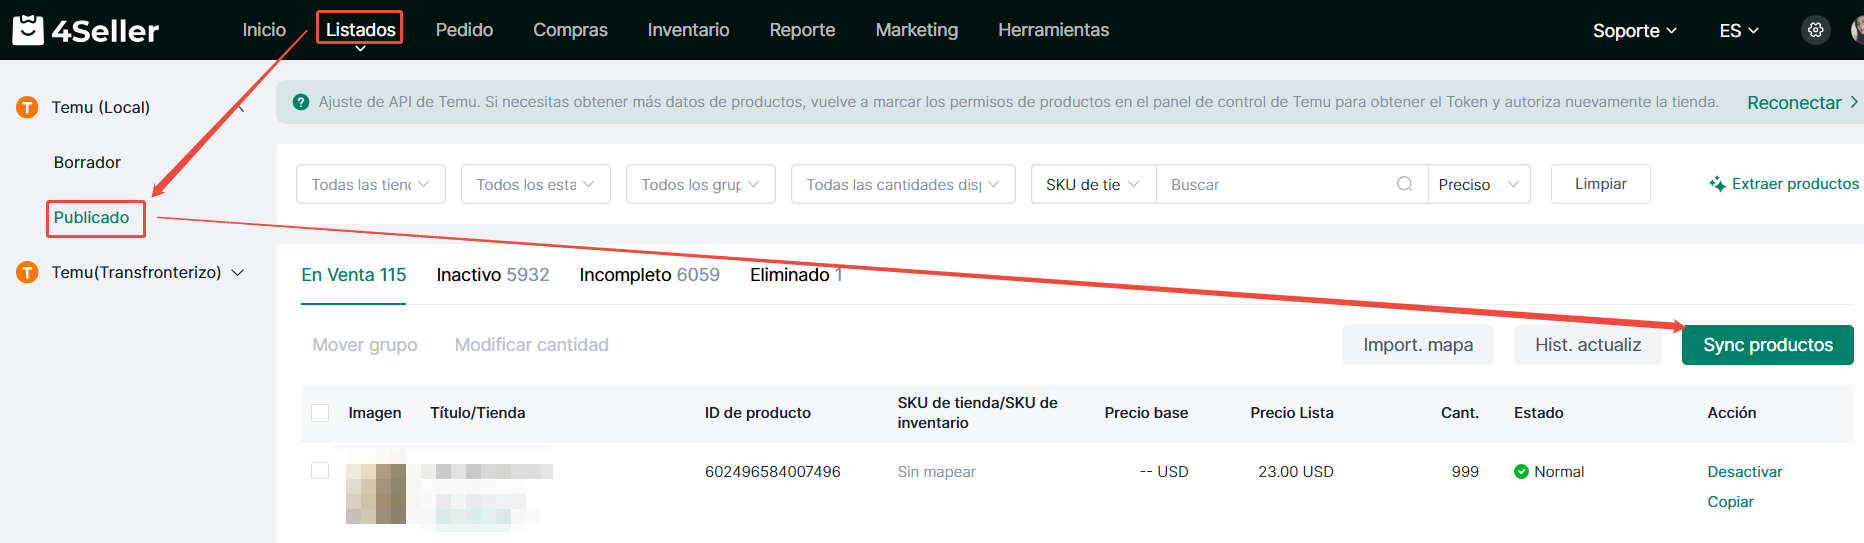Click the Extraer productos link
This screenshot has height=543, width=1864.
(x=1795, y=184)
